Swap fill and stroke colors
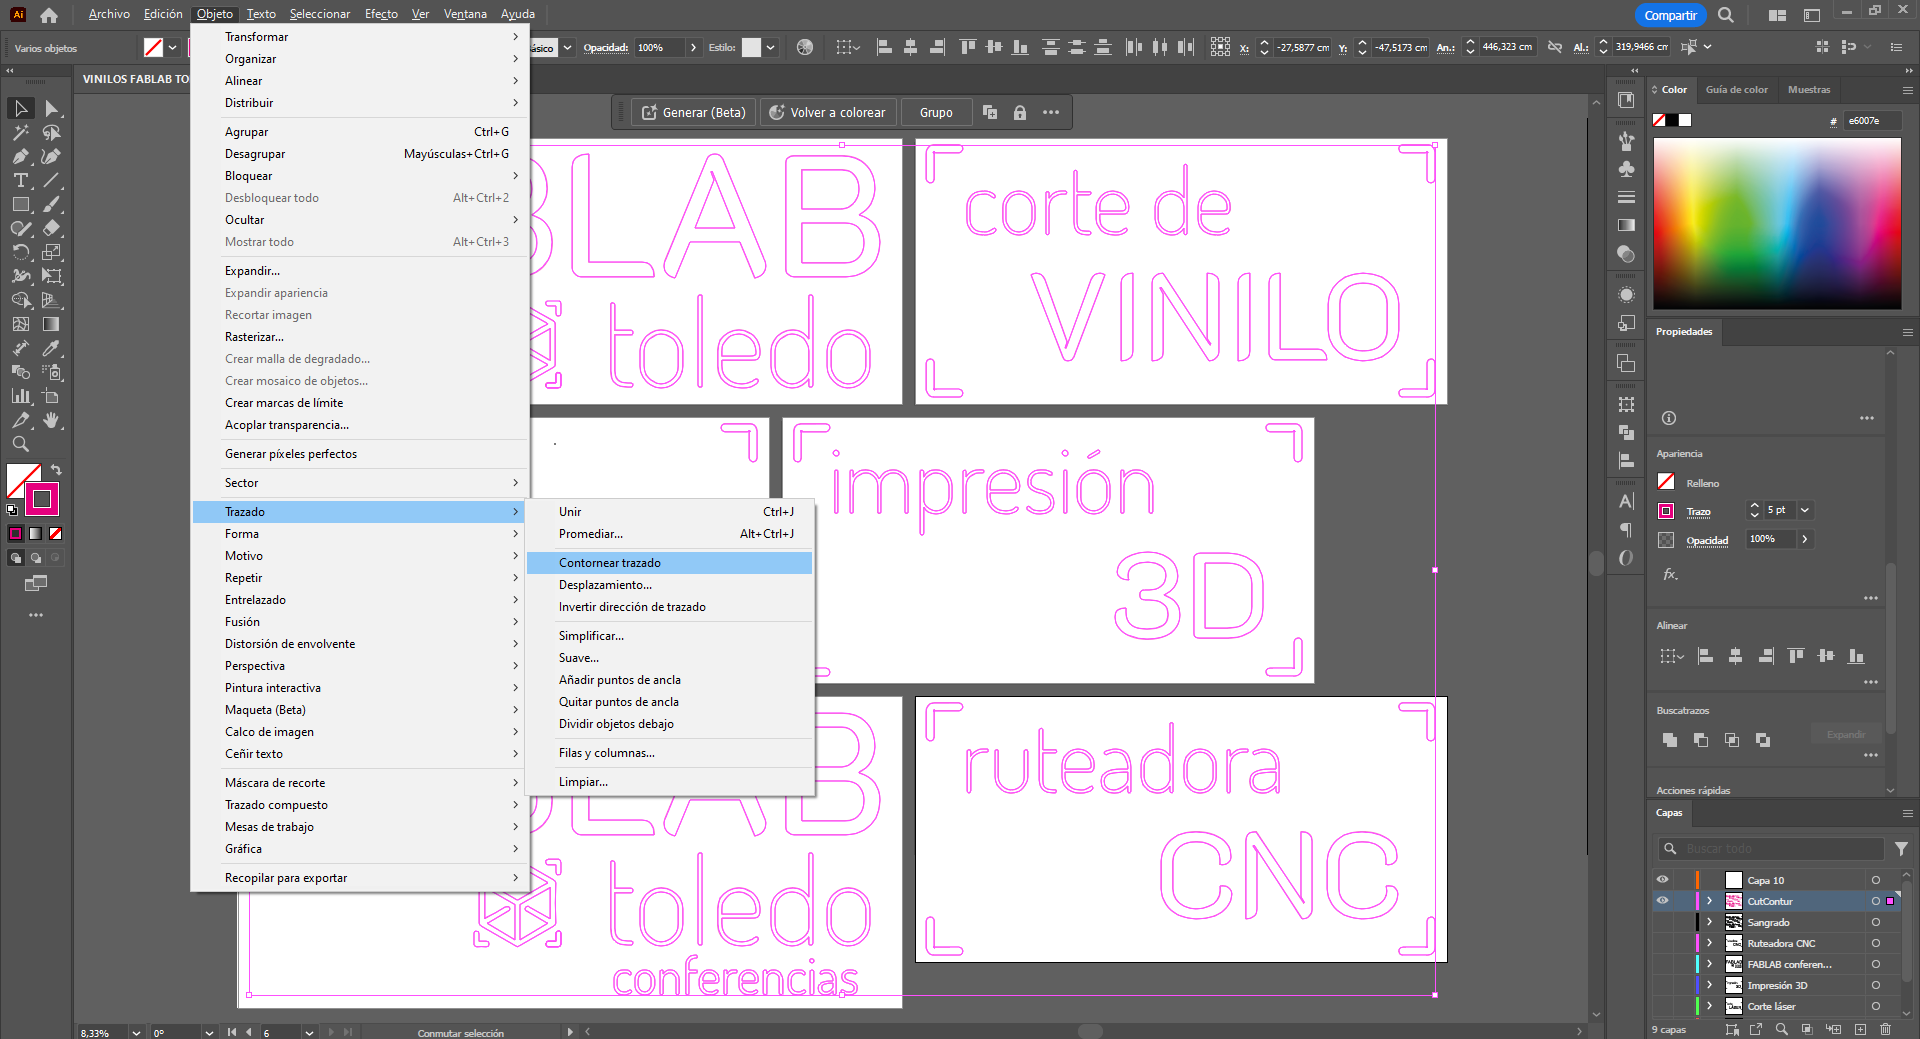The width and height of the screenshot is (1920, 1039). click(x=57, y=470)
